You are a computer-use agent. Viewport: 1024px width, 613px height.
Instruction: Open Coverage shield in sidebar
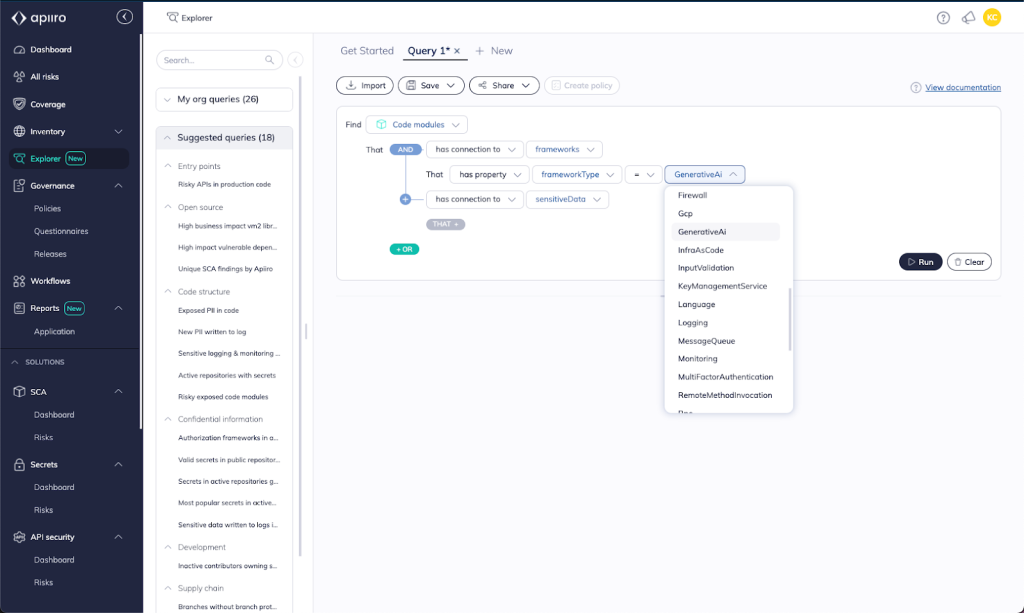pos(47,104)
